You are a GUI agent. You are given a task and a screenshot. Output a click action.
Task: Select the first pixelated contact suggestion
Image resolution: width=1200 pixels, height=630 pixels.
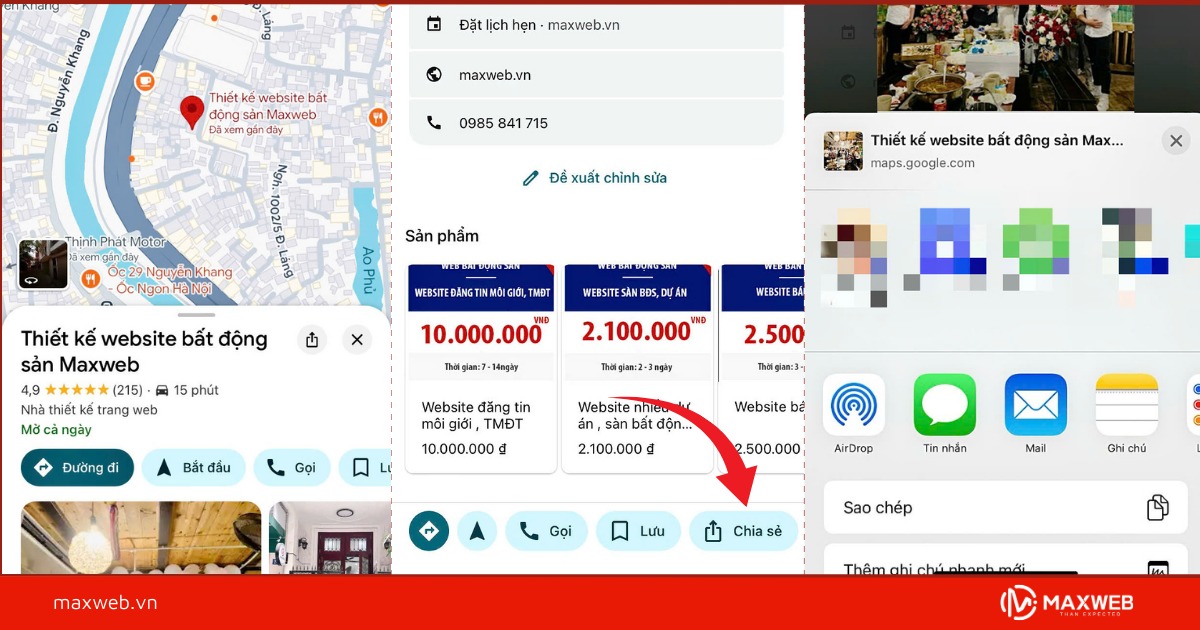854,258
